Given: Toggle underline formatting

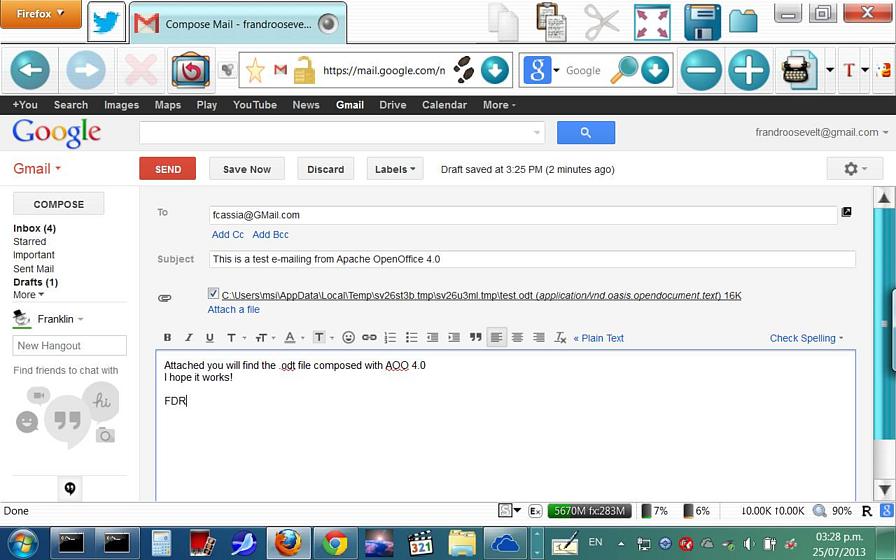Looking at the screenshot, I should click(x=210, y=338).
